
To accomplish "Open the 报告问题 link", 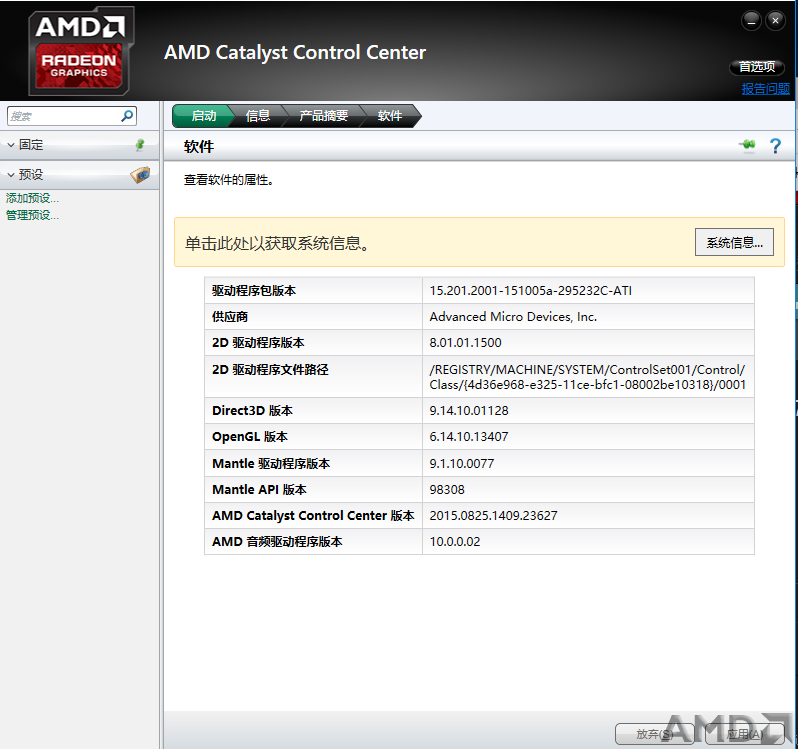I will click(x=765, y=89).
